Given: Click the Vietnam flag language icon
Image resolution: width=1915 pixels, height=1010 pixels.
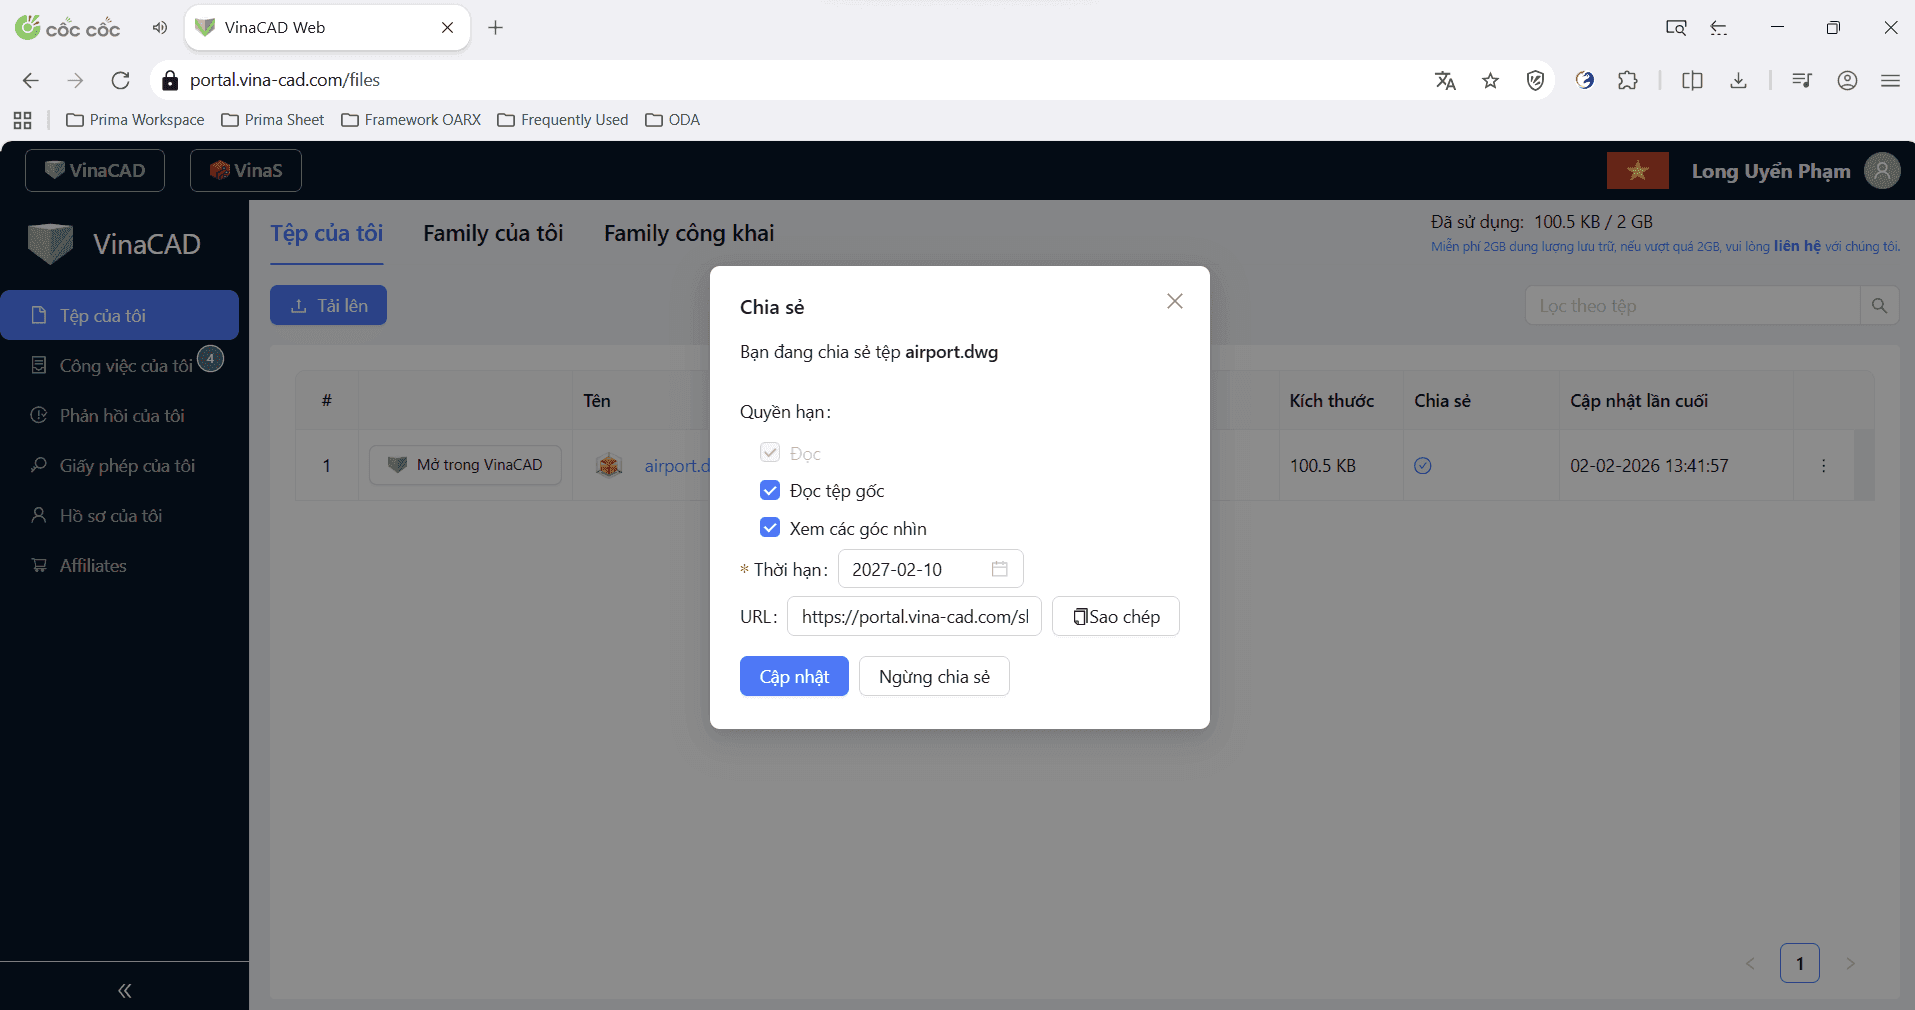Looking at the screenshot, I should [1637, 171].
